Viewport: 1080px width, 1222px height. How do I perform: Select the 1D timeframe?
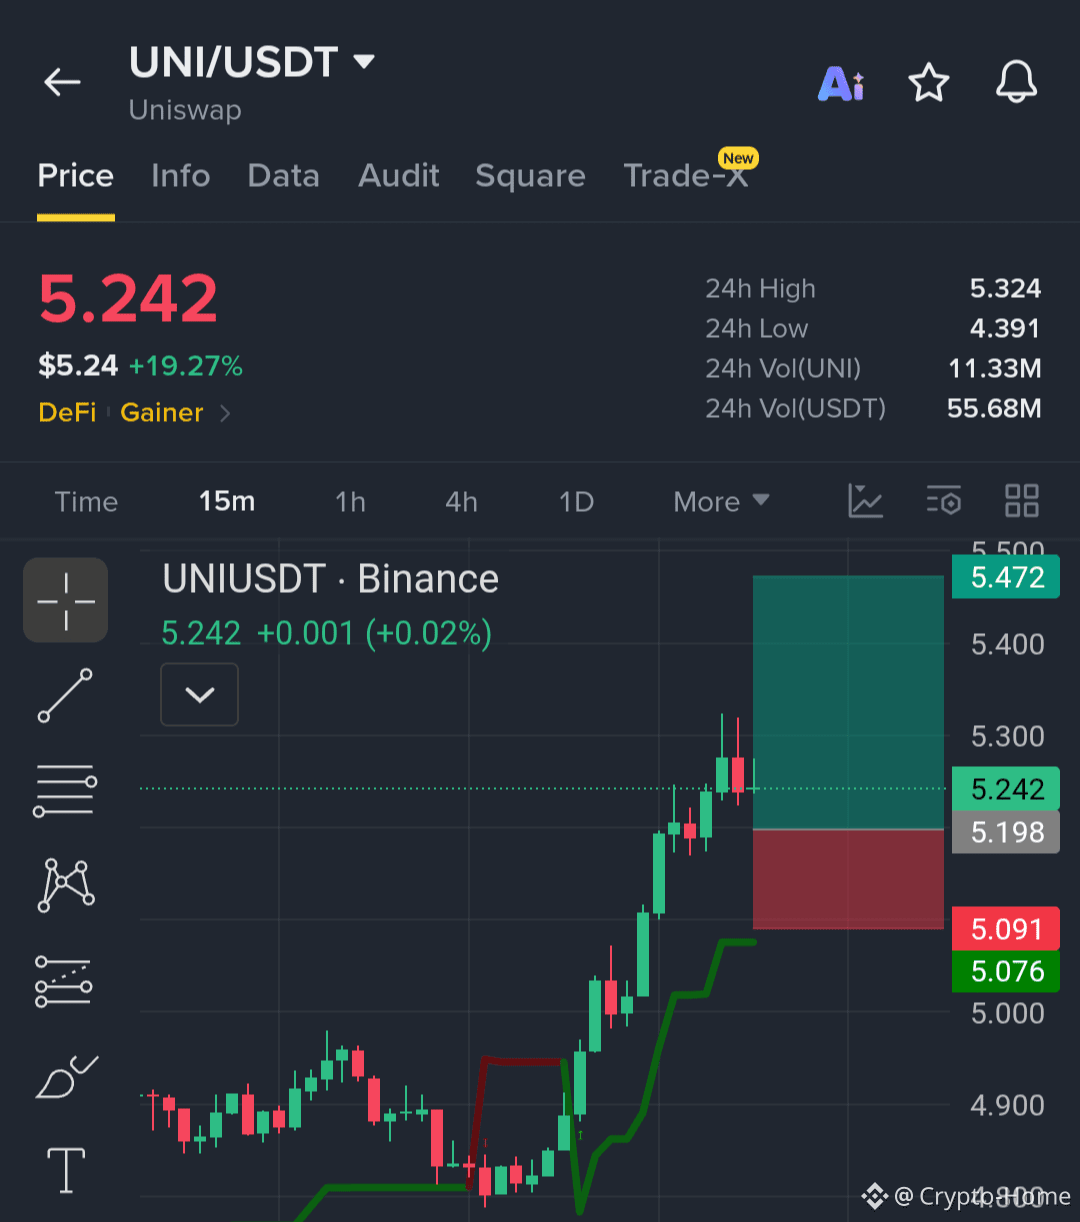(x=577, y=501)
